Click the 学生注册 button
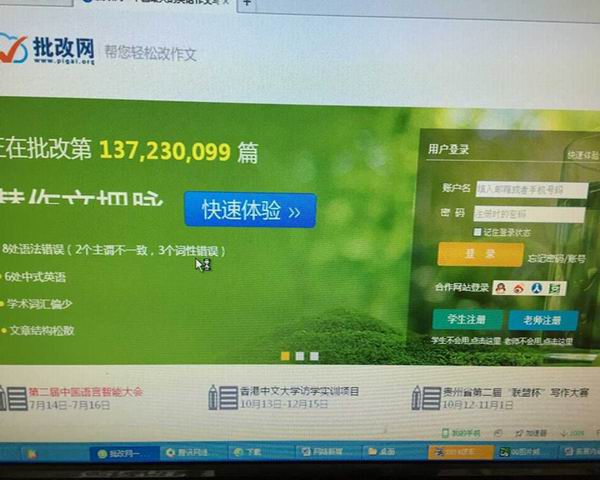Viewport: 600px width, 480px height. (467, 320)
